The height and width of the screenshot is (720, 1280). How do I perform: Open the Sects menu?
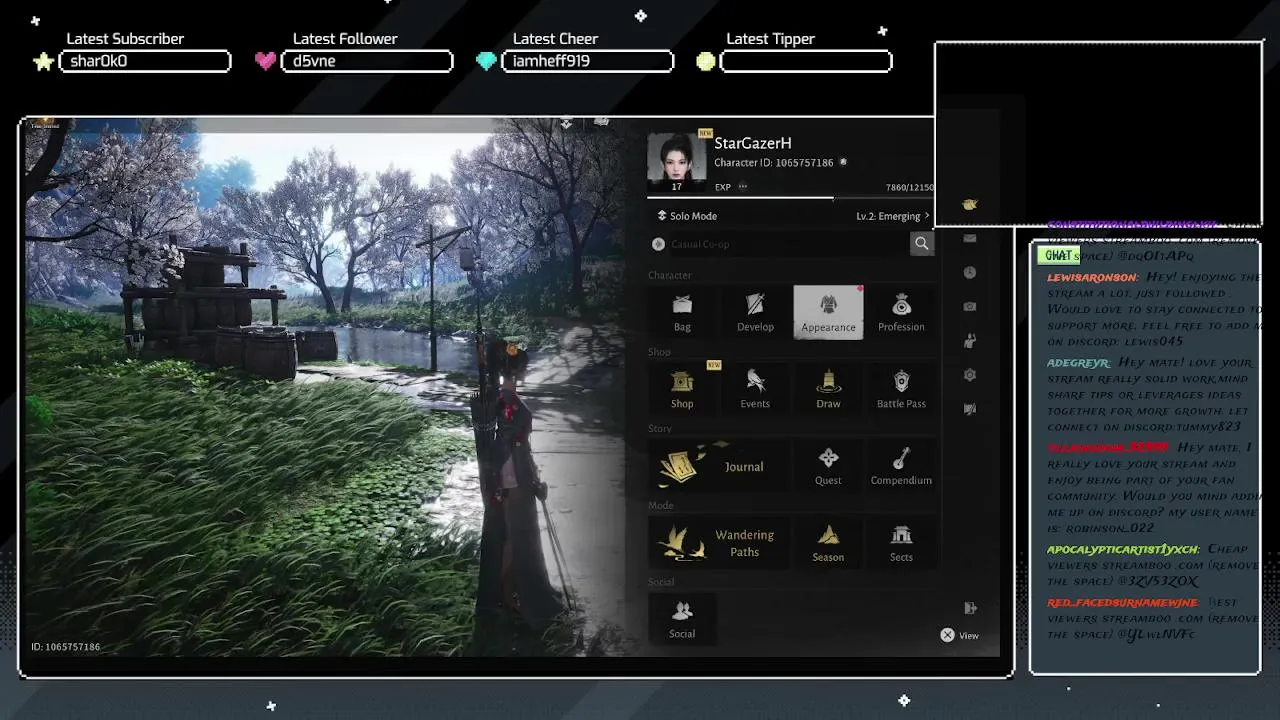coord(901,543)
